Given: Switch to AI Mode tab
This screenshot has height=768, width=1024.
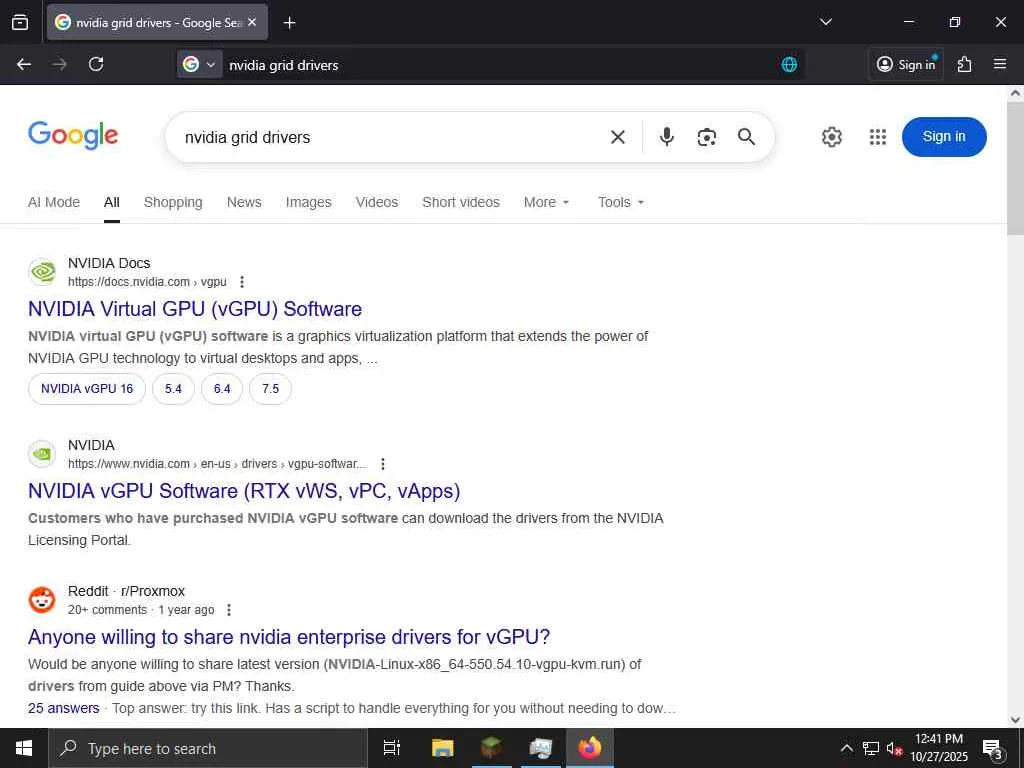Looking at the screenshot, I should (54, 202).
